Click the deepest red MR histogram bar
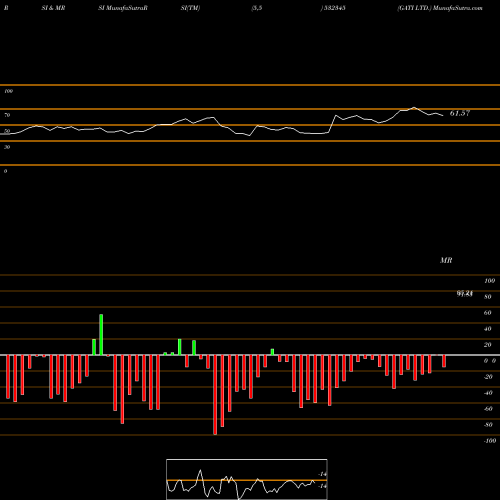The image size is (500, 500). point(215,395)
